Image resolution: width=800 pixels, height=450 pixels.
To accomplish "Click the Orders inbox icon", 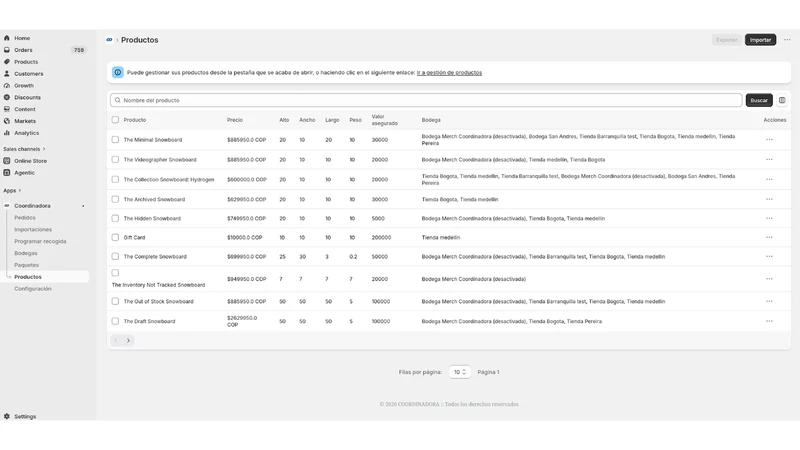I will click(7, 50).
